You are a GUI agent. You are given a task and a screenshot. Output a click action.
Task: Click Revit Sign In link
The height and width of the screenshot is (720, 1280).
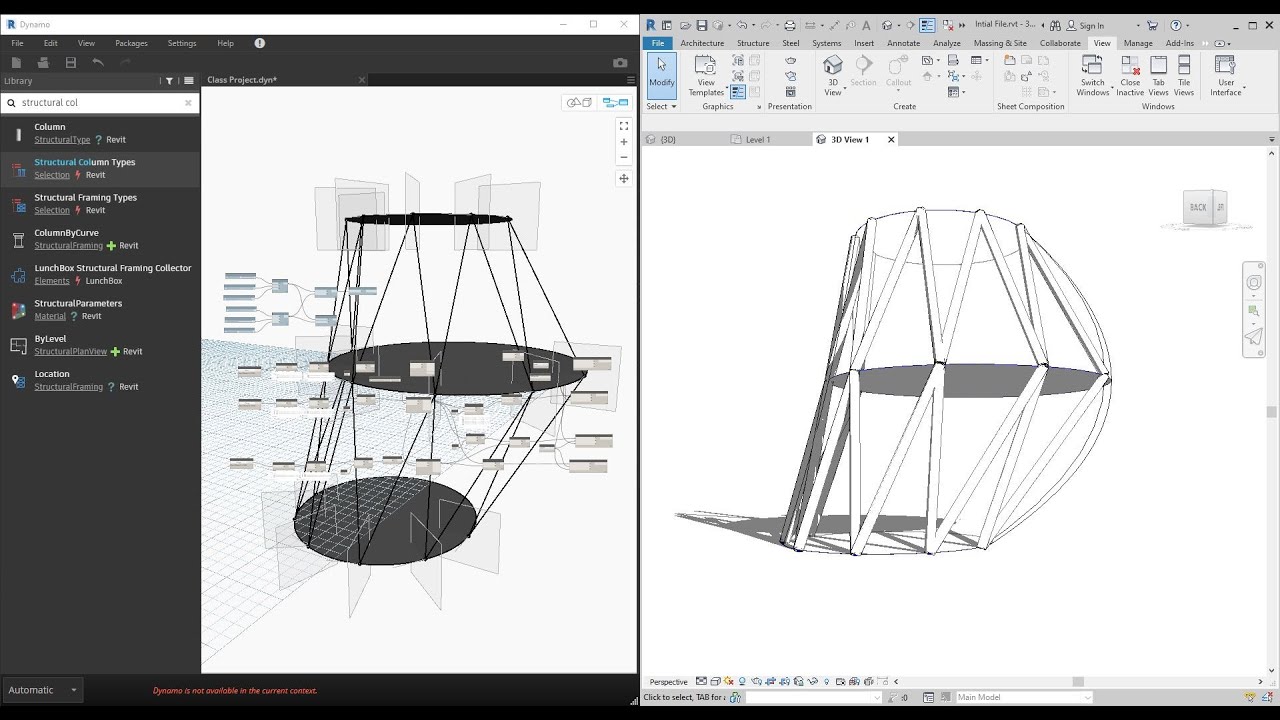(x=1092, y=26)
